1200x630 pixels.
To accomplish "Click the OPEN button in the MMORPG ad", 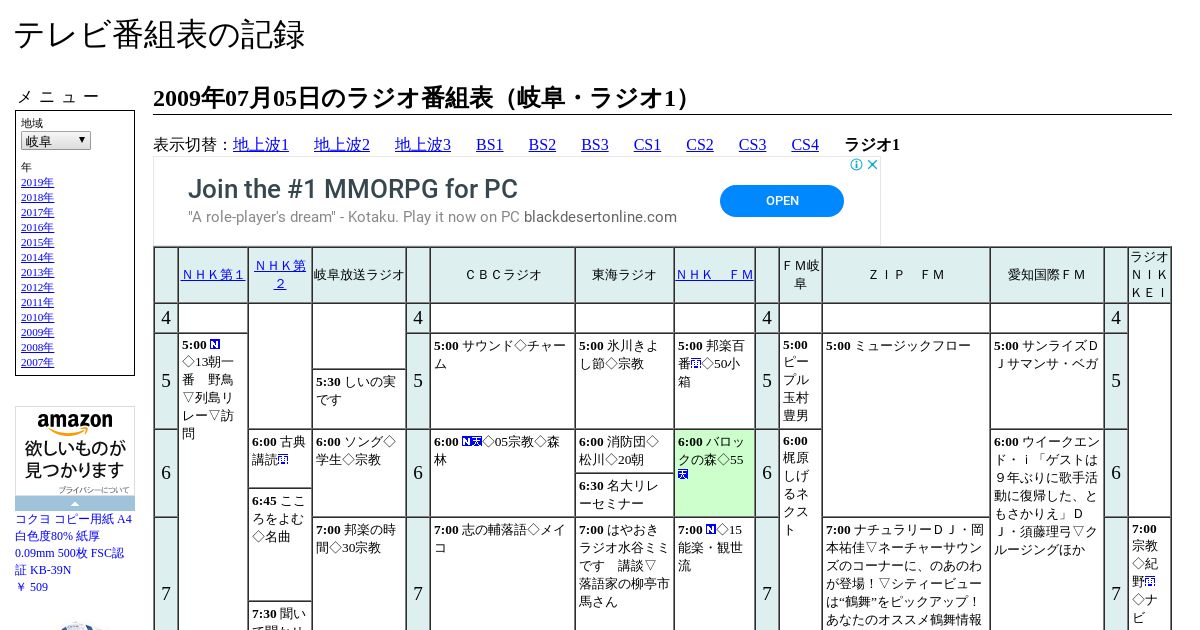I will tap(782, 201).
